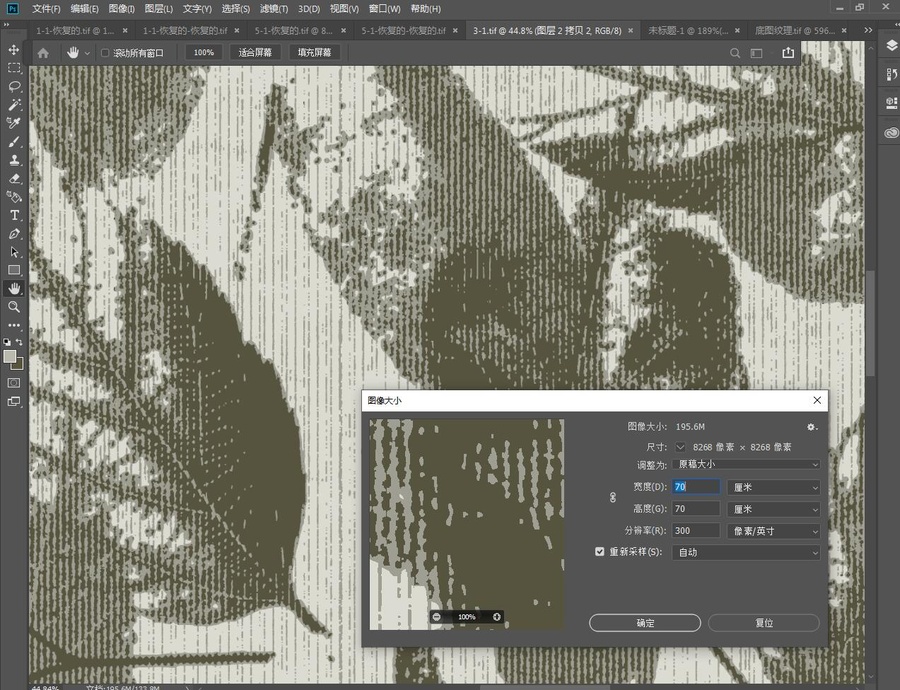Click the Home icon in the options bar
Image resolution: width=900 pixels, height=690 pixels.
43,53
